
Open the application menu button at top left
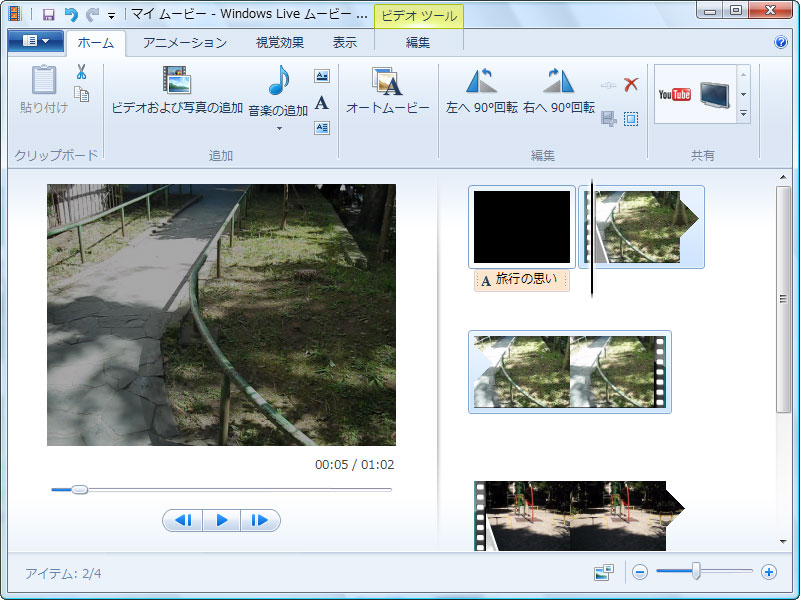(x=33, y=42)
